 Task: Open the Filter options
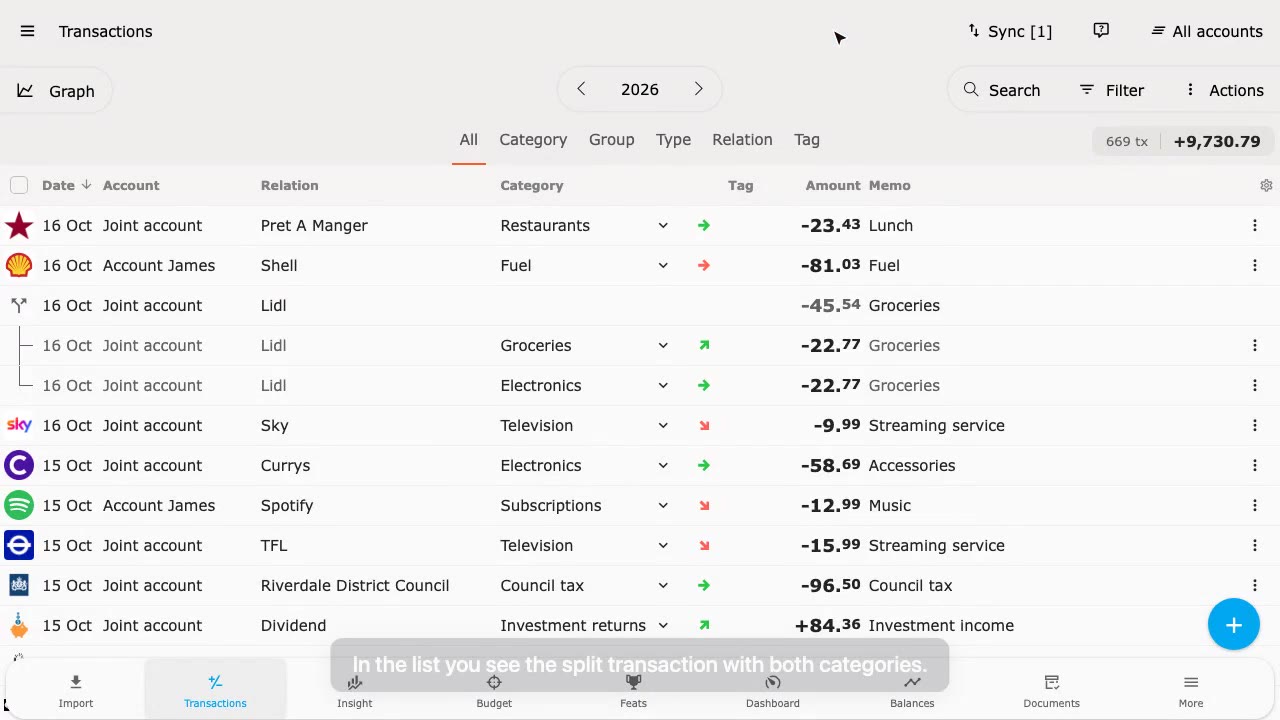tap(1112, 90)
